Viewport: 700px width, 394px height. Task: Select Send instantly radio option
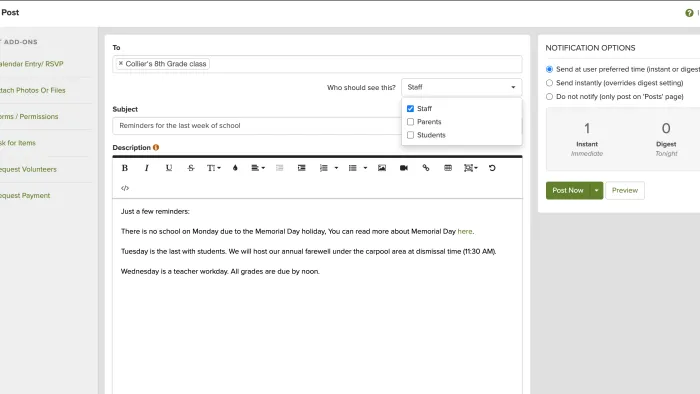(x=550, y=83)
